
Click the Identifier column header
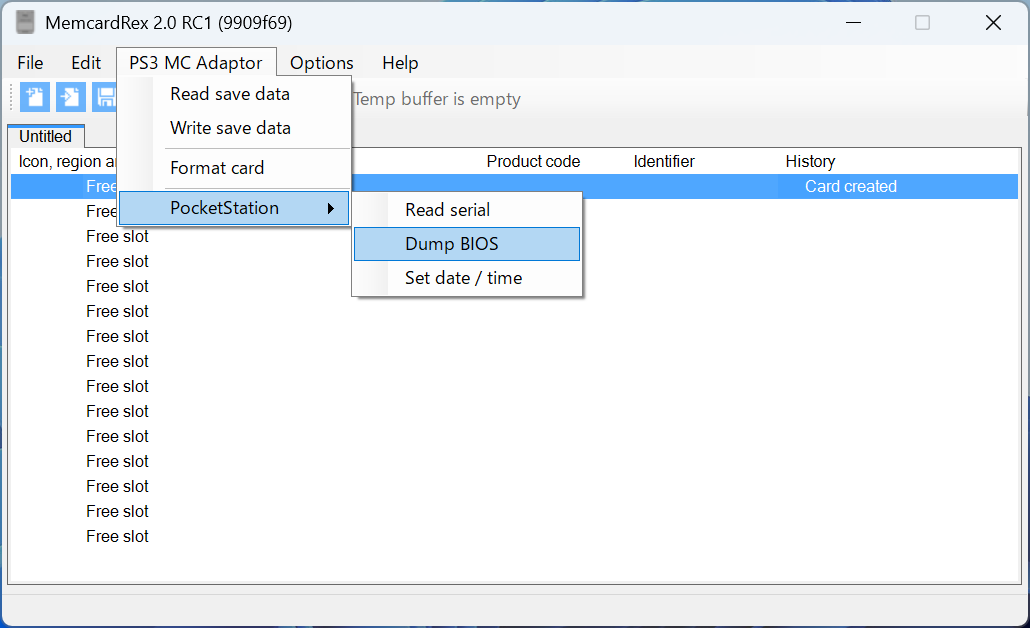click(664, 162)
